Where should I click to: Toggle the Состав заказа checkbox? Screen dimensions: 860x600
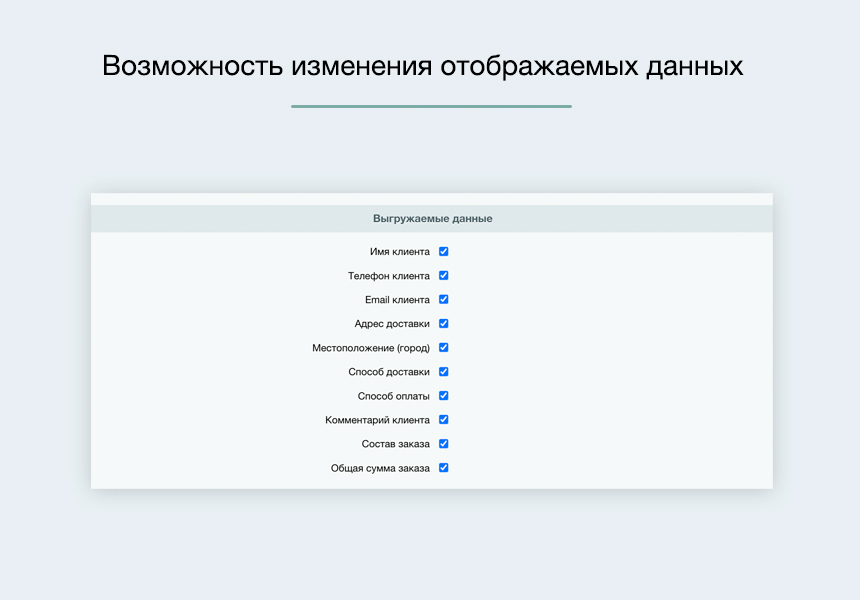tap(443, 443)
